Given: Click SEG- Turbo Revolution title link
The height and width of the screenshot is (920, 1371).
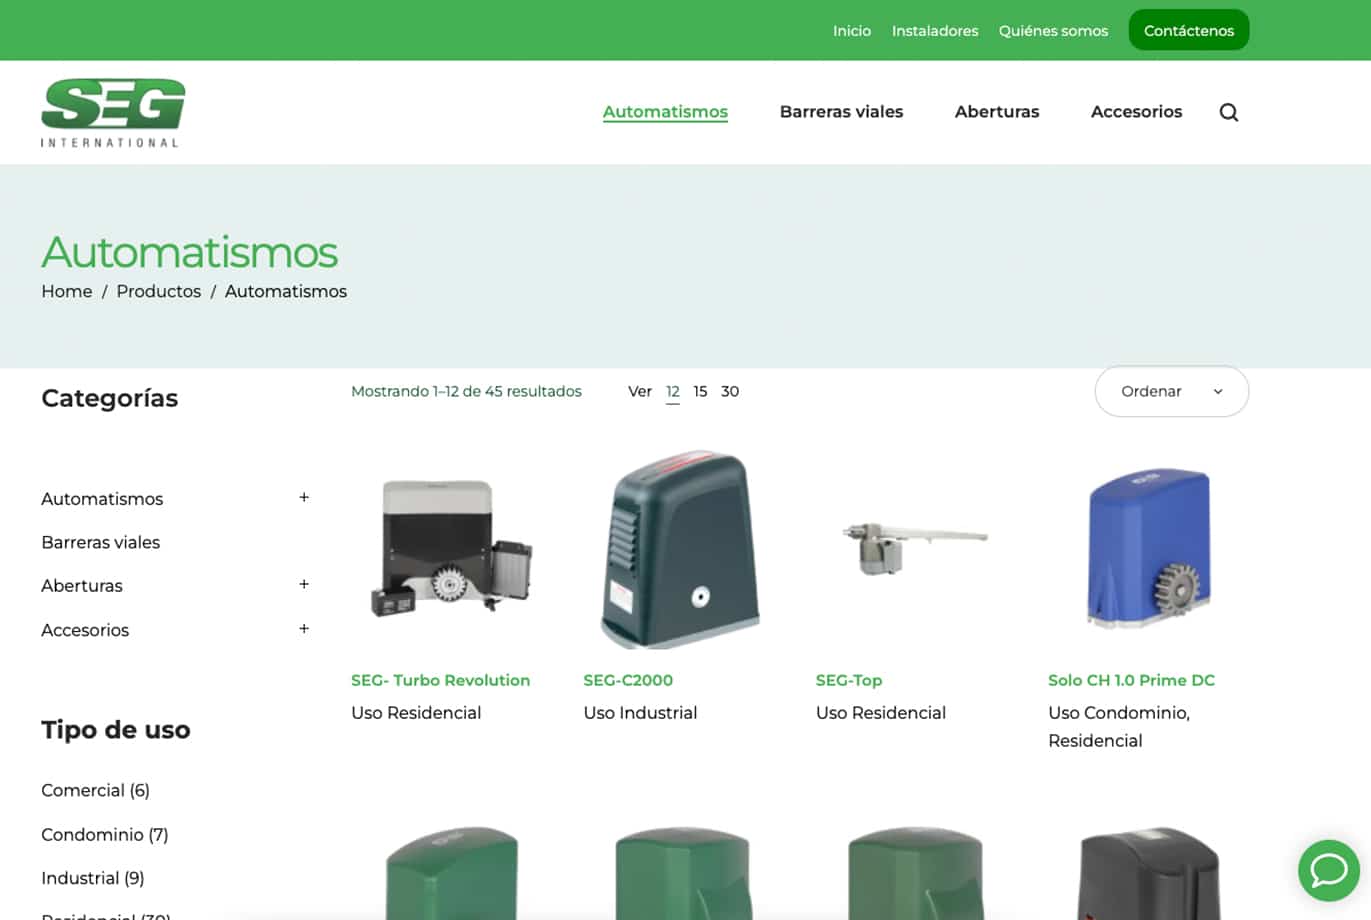Looking at the screenshot, I should [x=441, y=680].
